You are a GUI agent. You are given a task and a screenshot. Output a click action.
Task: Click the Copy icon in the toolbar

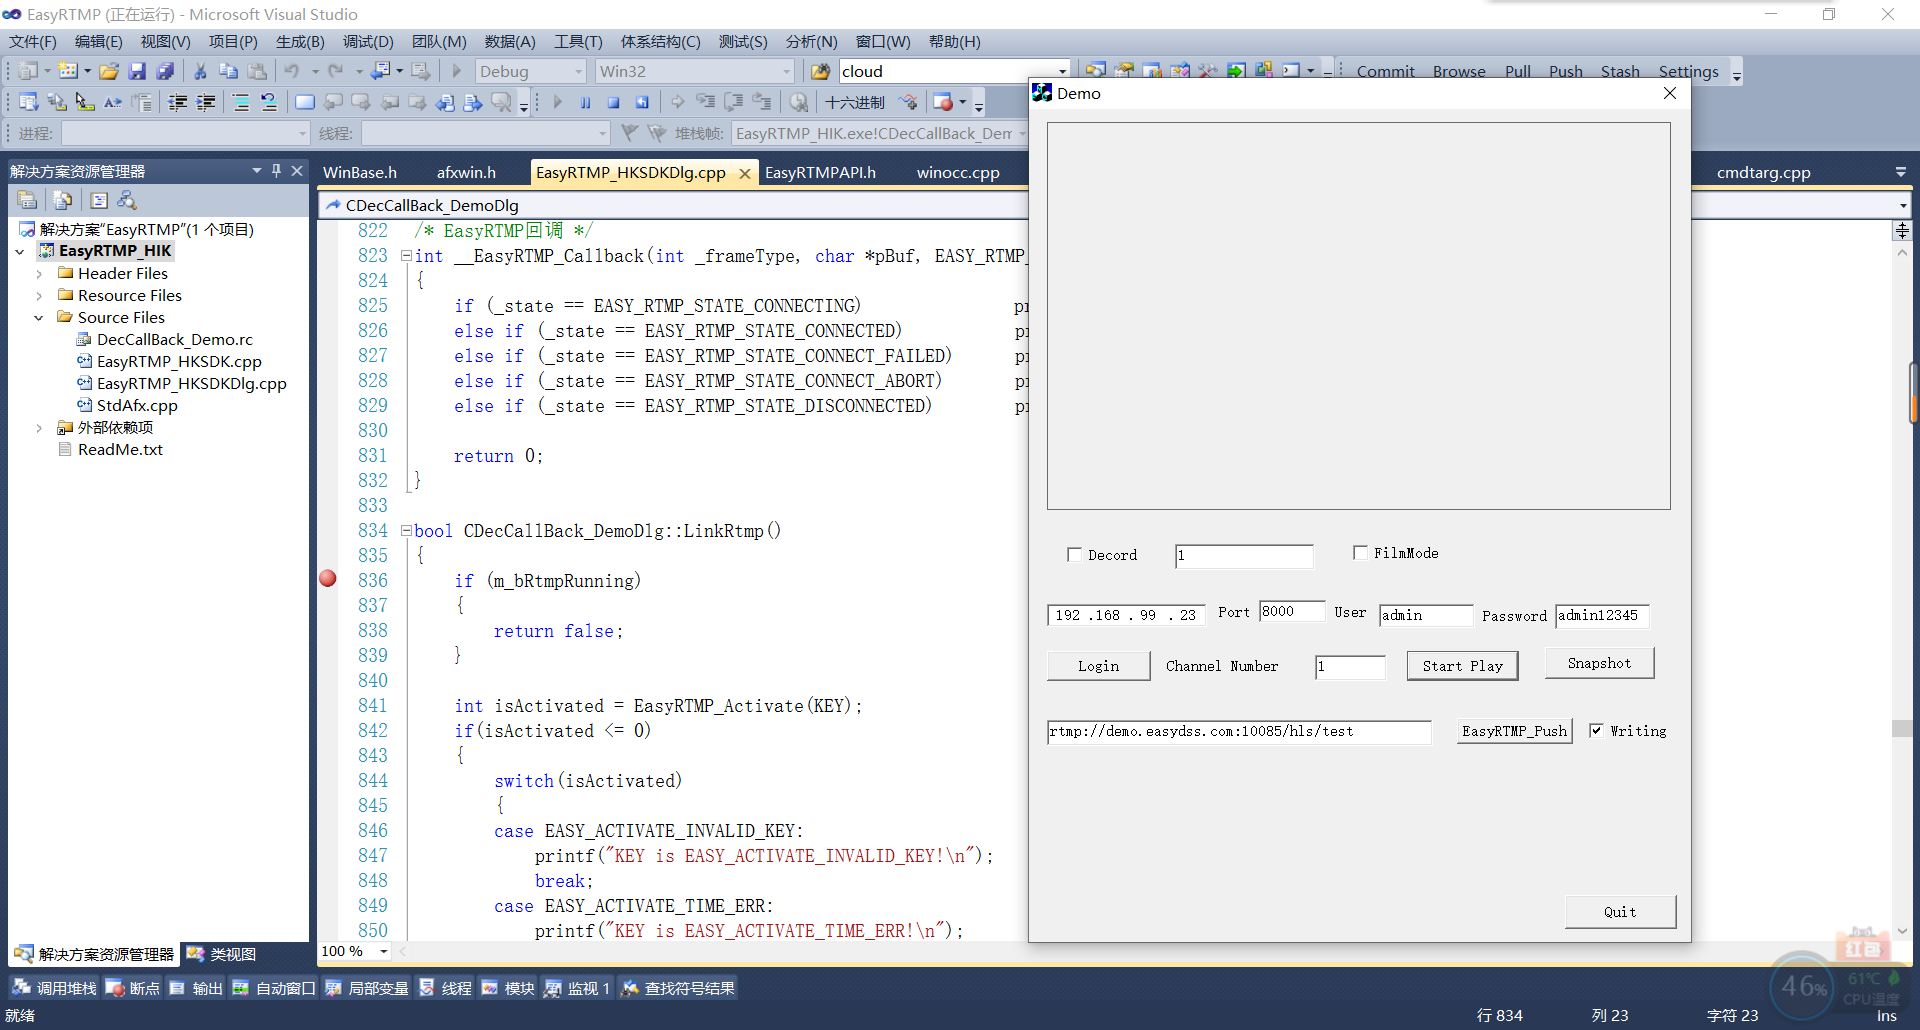click(x=228, y=71)
